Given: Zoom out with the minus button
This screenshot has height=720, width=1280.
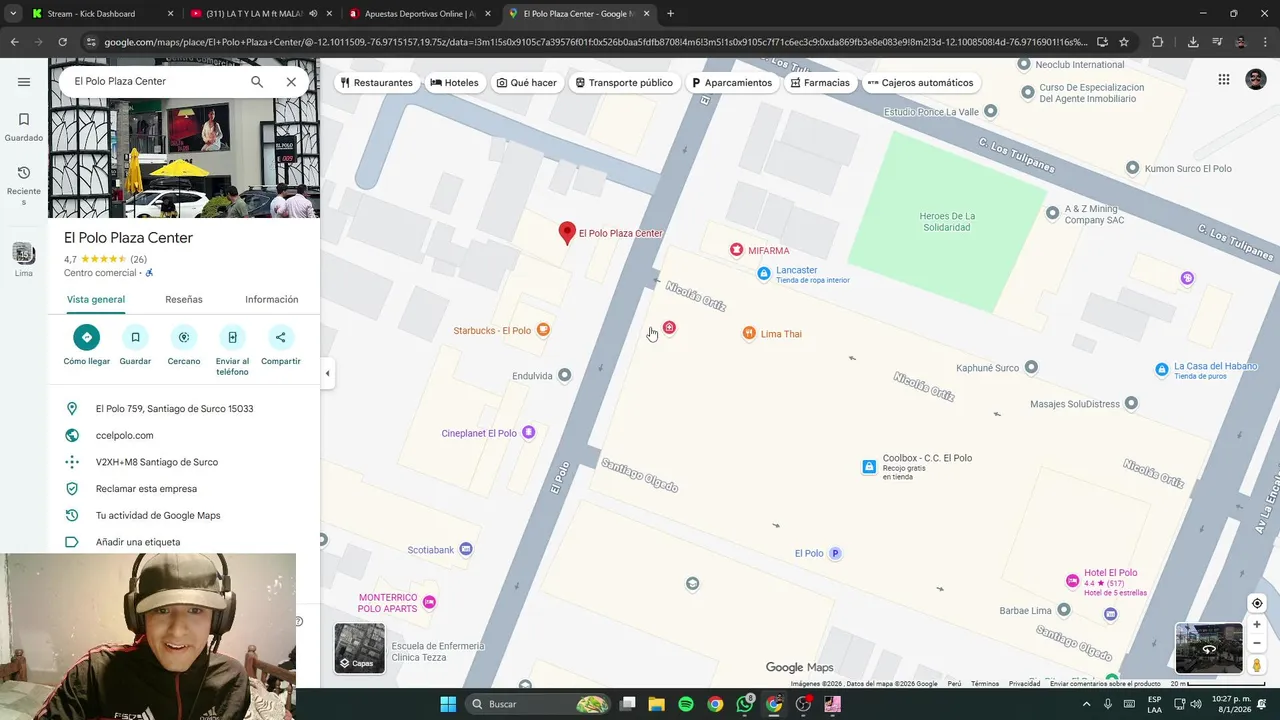Looking at the screenshot, I should coord(1257,643).
